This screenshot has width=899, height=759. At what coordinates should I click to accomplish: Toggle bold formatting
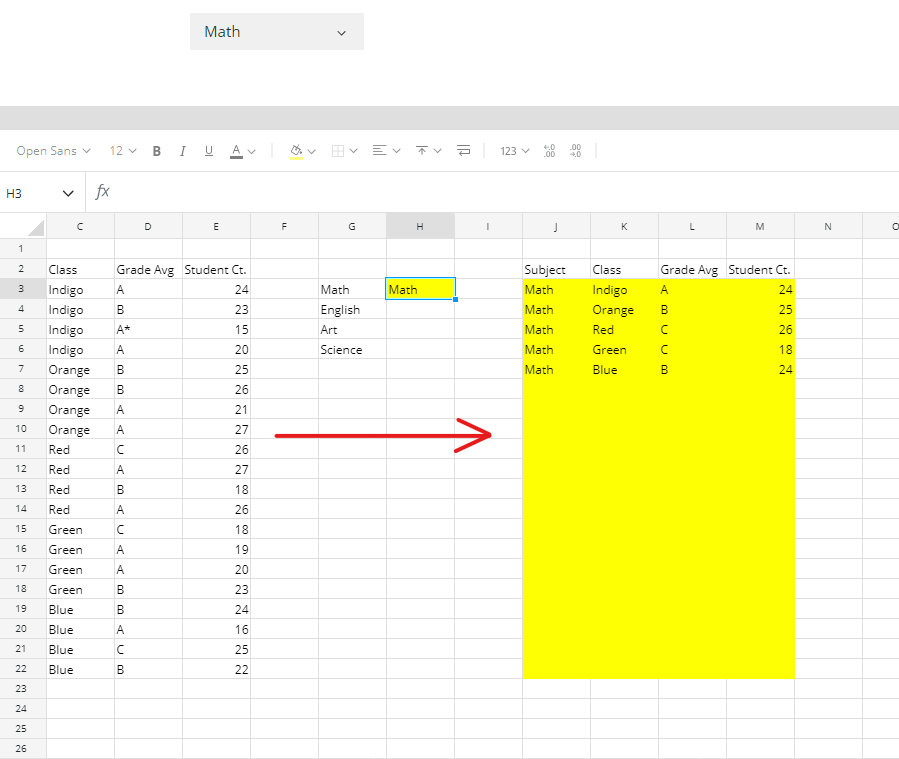pos(157,151)
